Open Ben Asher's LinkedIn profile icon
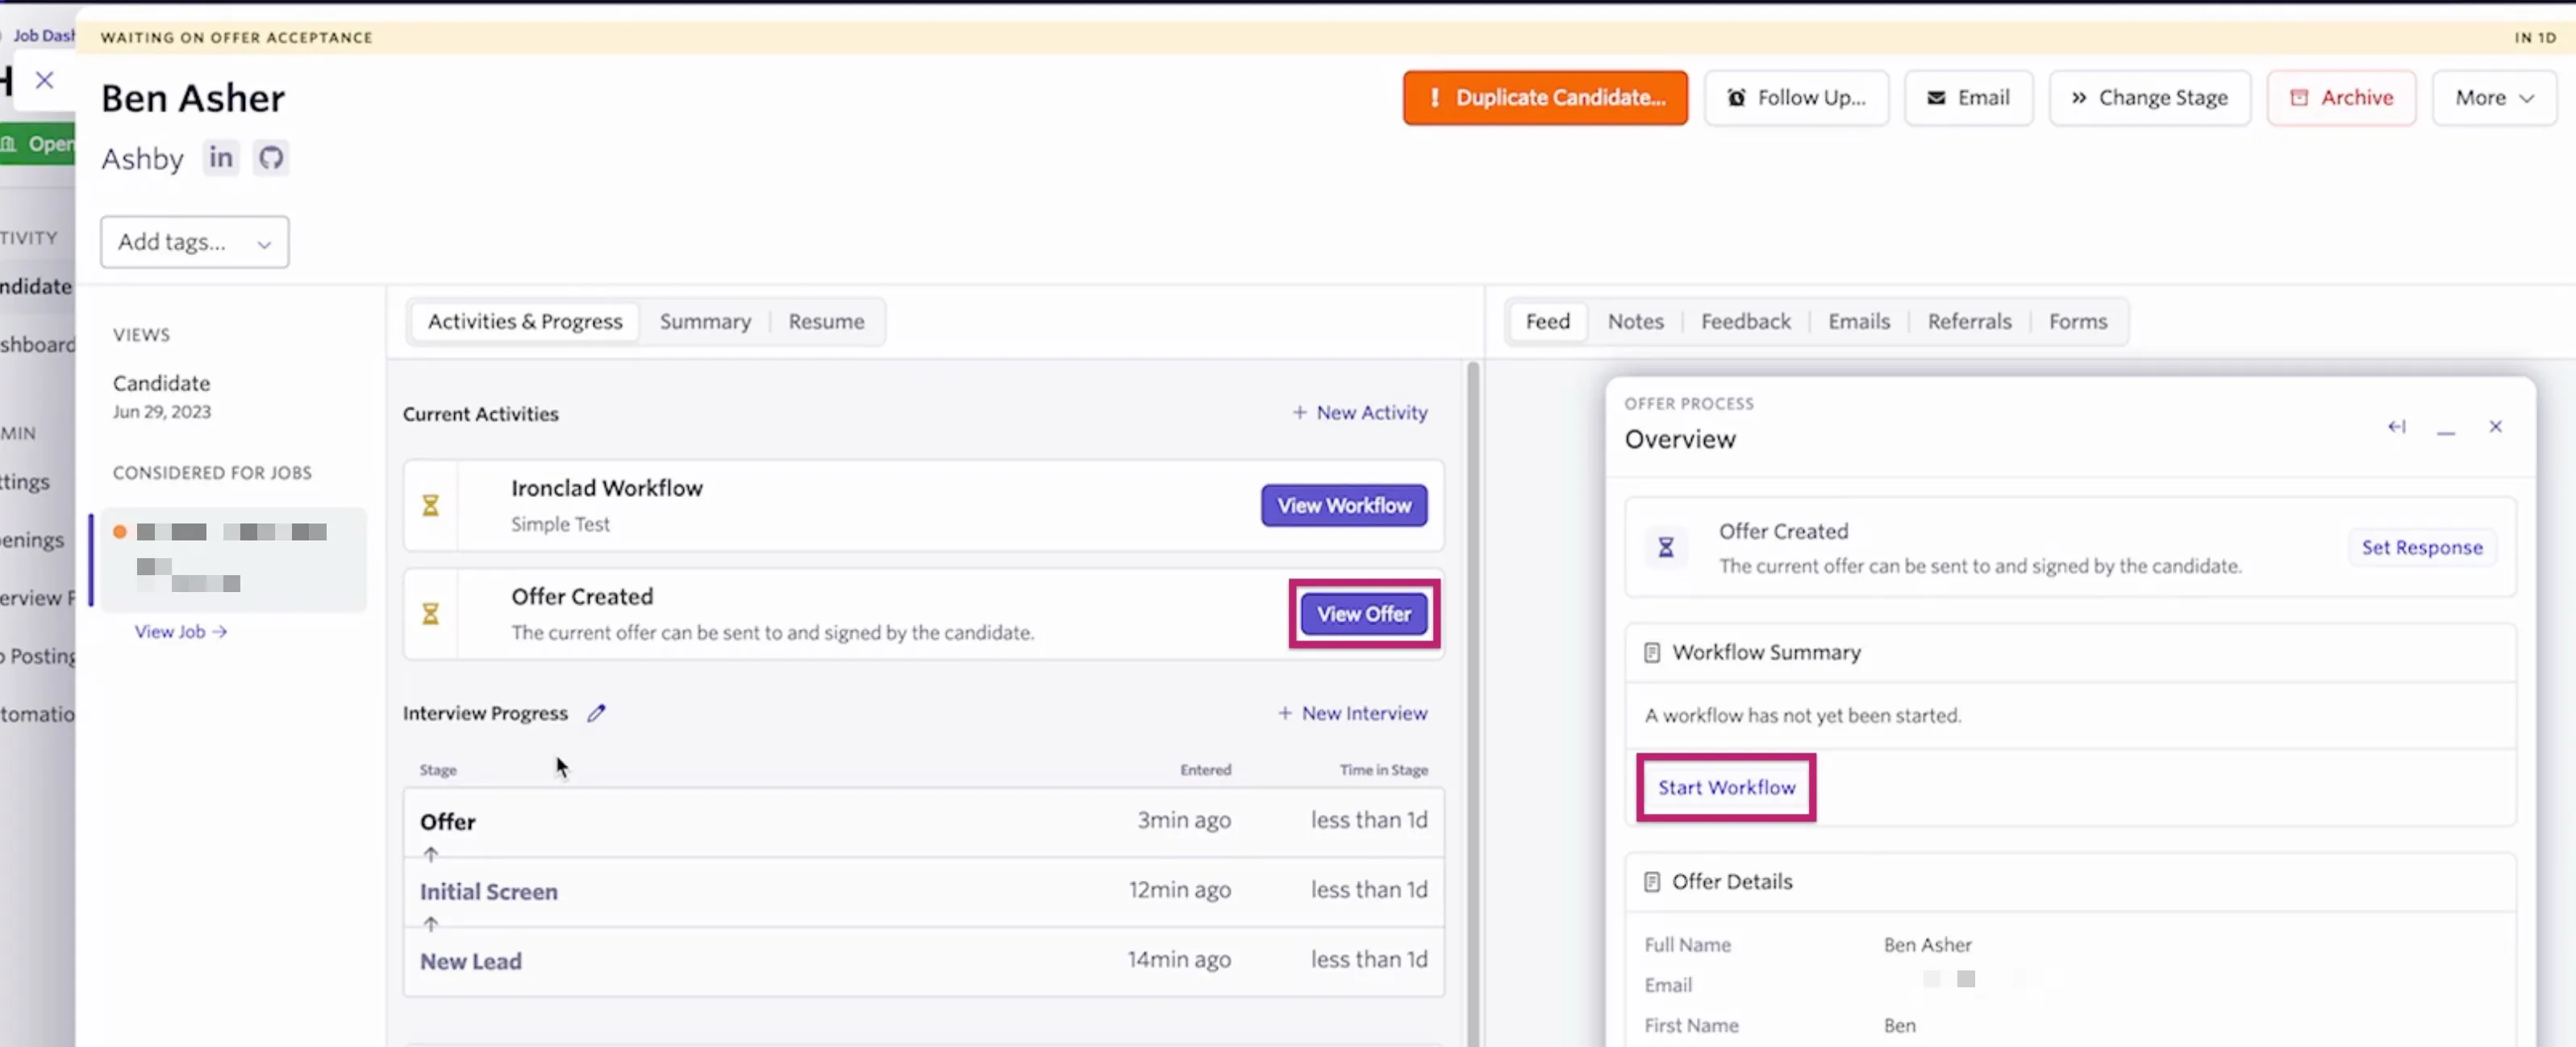 (221, 158)
